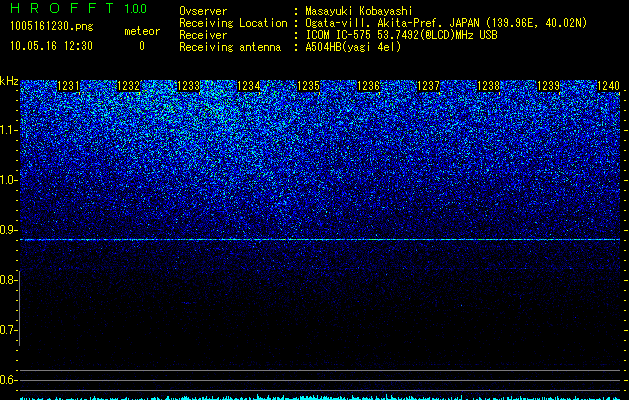
Task: Click the 1239 time marker
Action: point(548,86)
